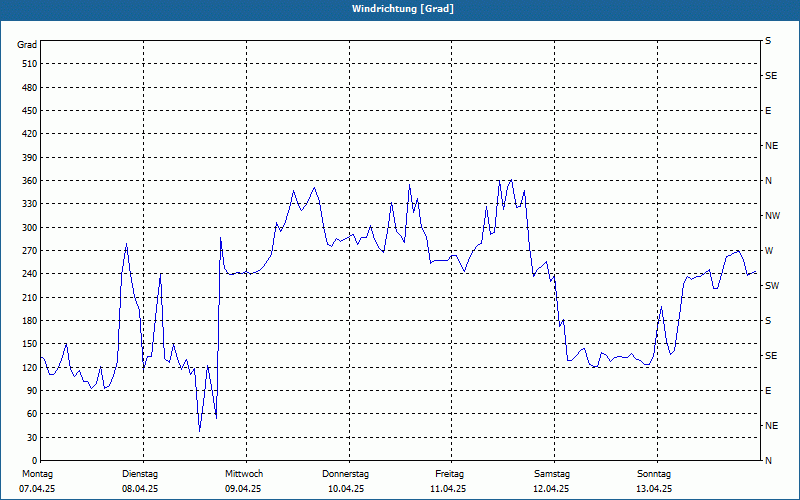
Task: Click the 270 value on the left axis
Action: point(30,251)
